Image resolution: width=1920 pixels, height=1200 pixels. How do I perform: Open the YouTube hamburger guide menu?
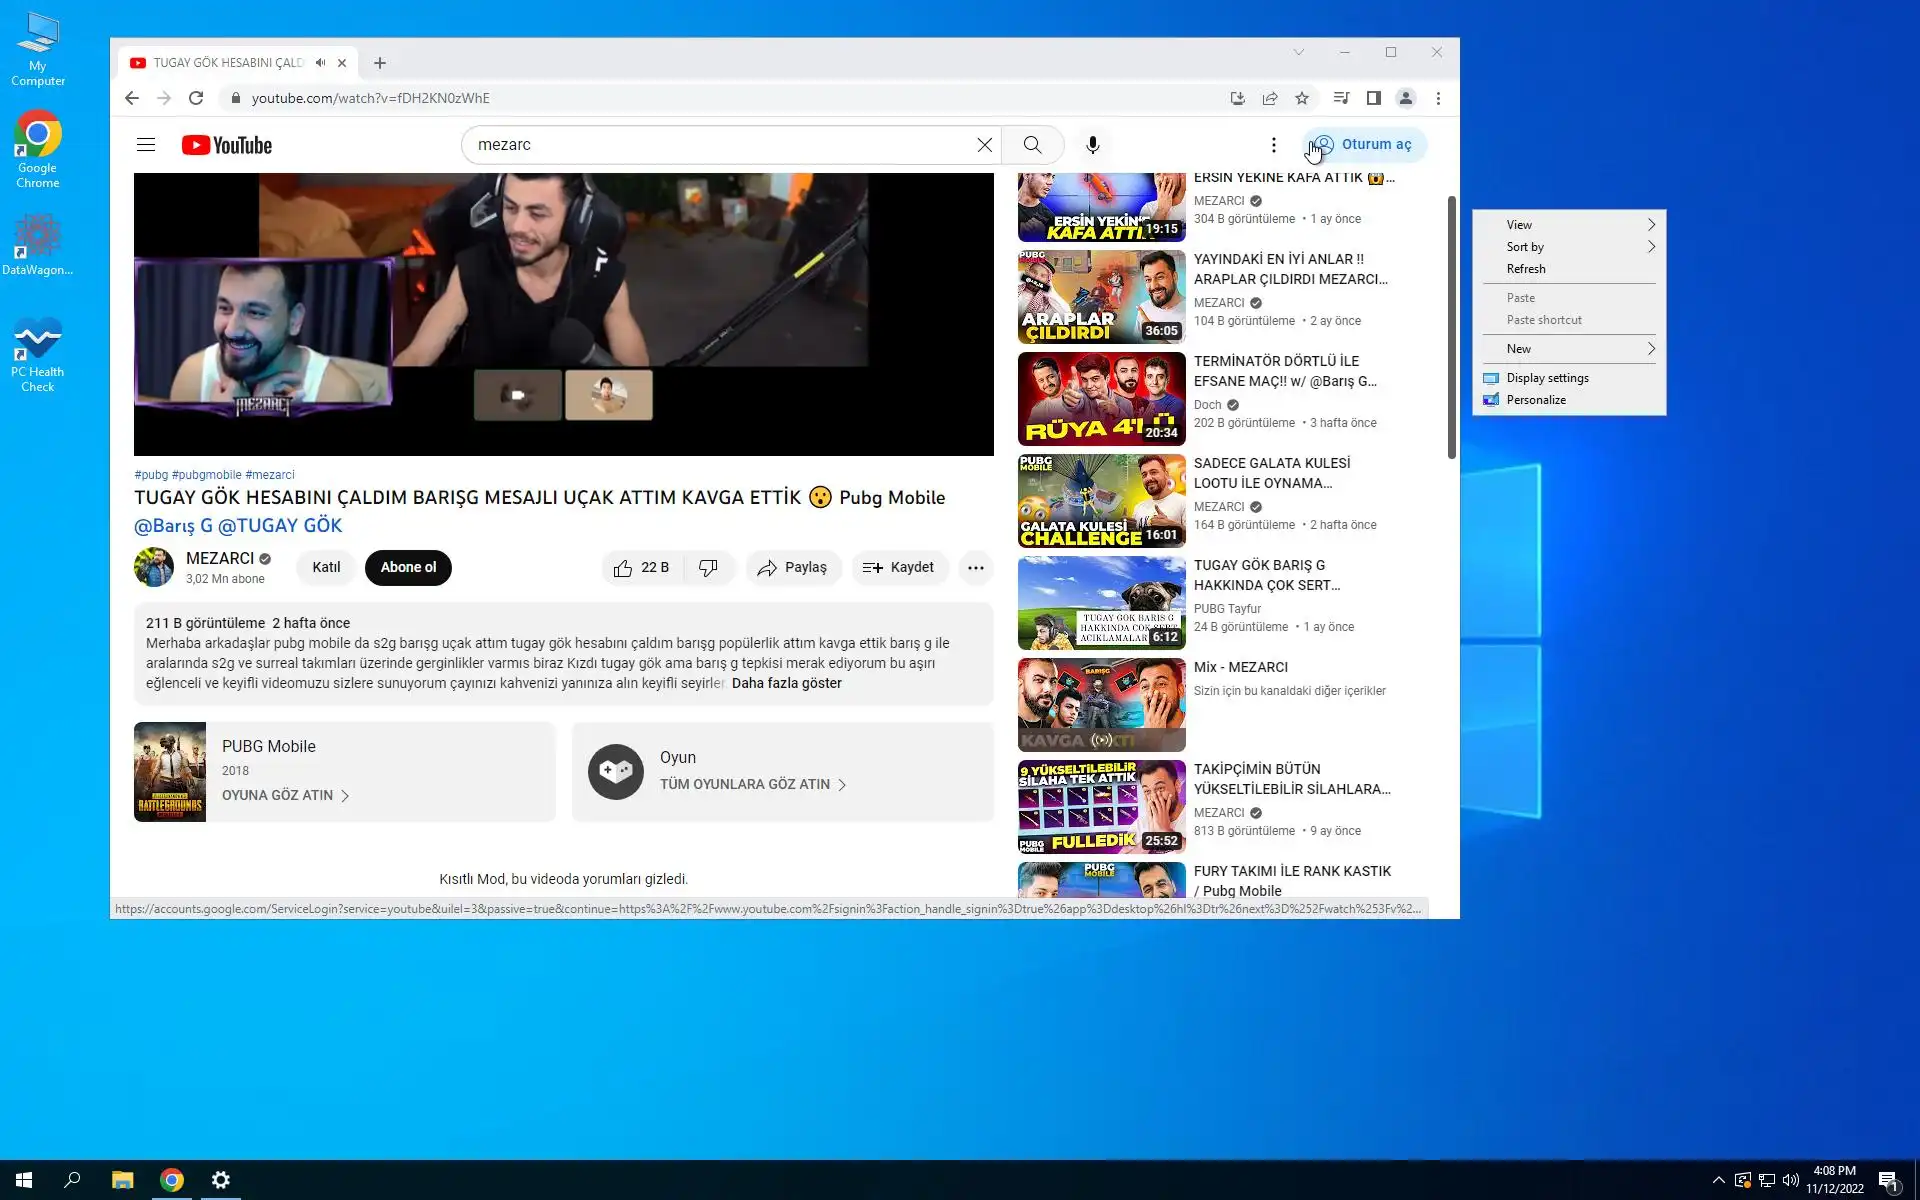146,145
